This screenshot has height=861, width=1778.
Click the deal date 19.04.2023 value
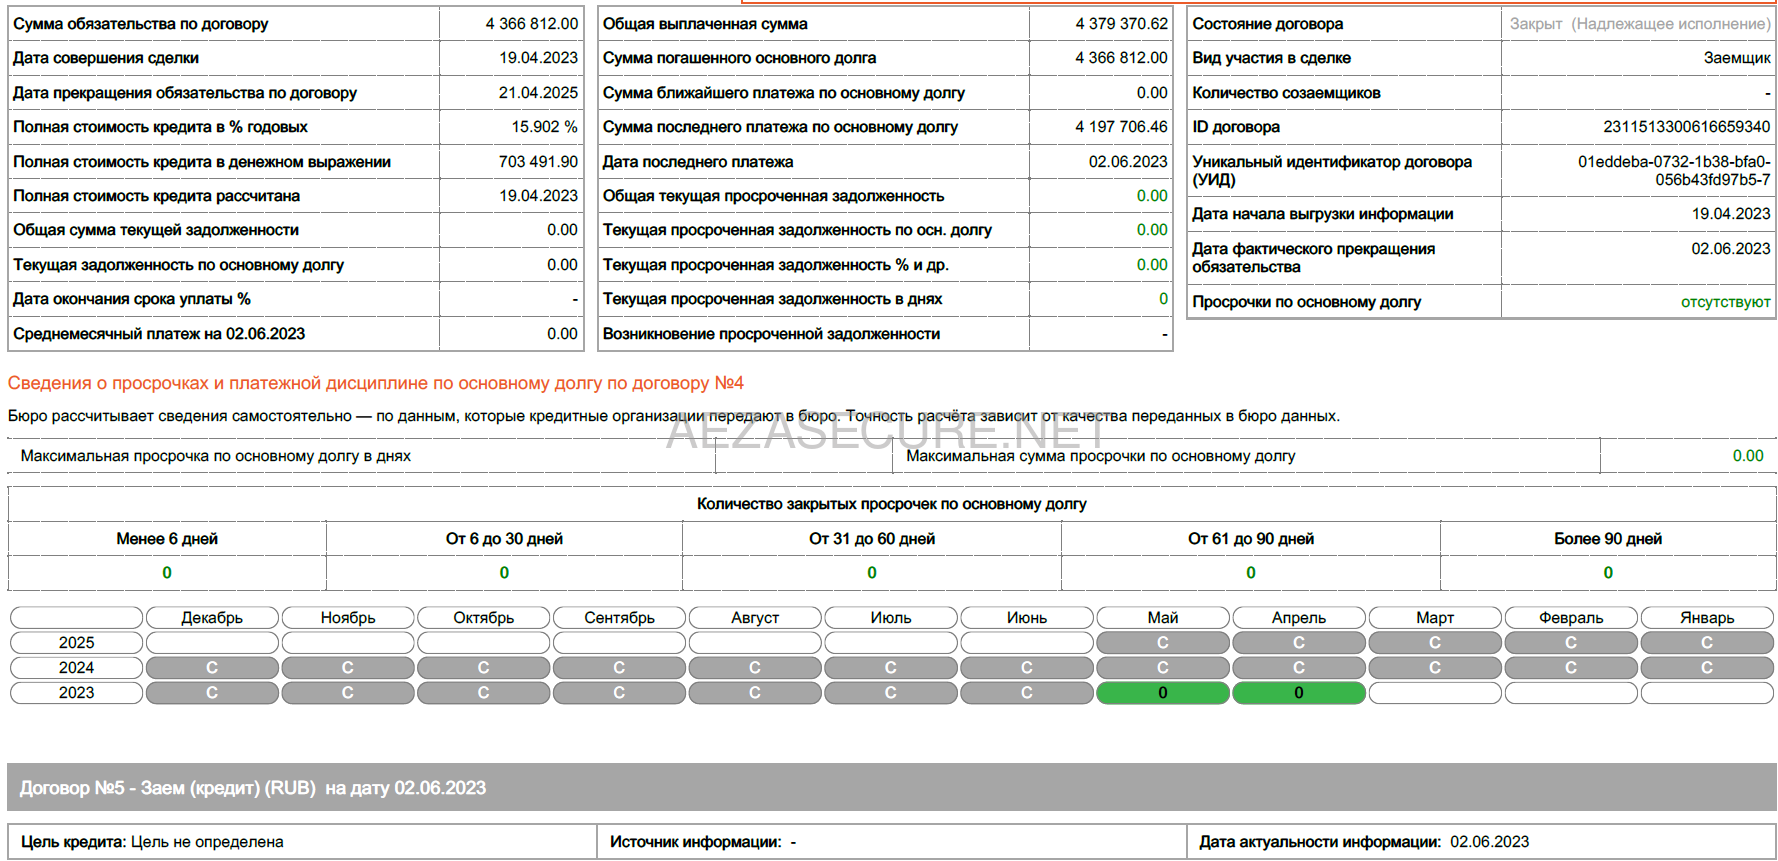[538, 58]
